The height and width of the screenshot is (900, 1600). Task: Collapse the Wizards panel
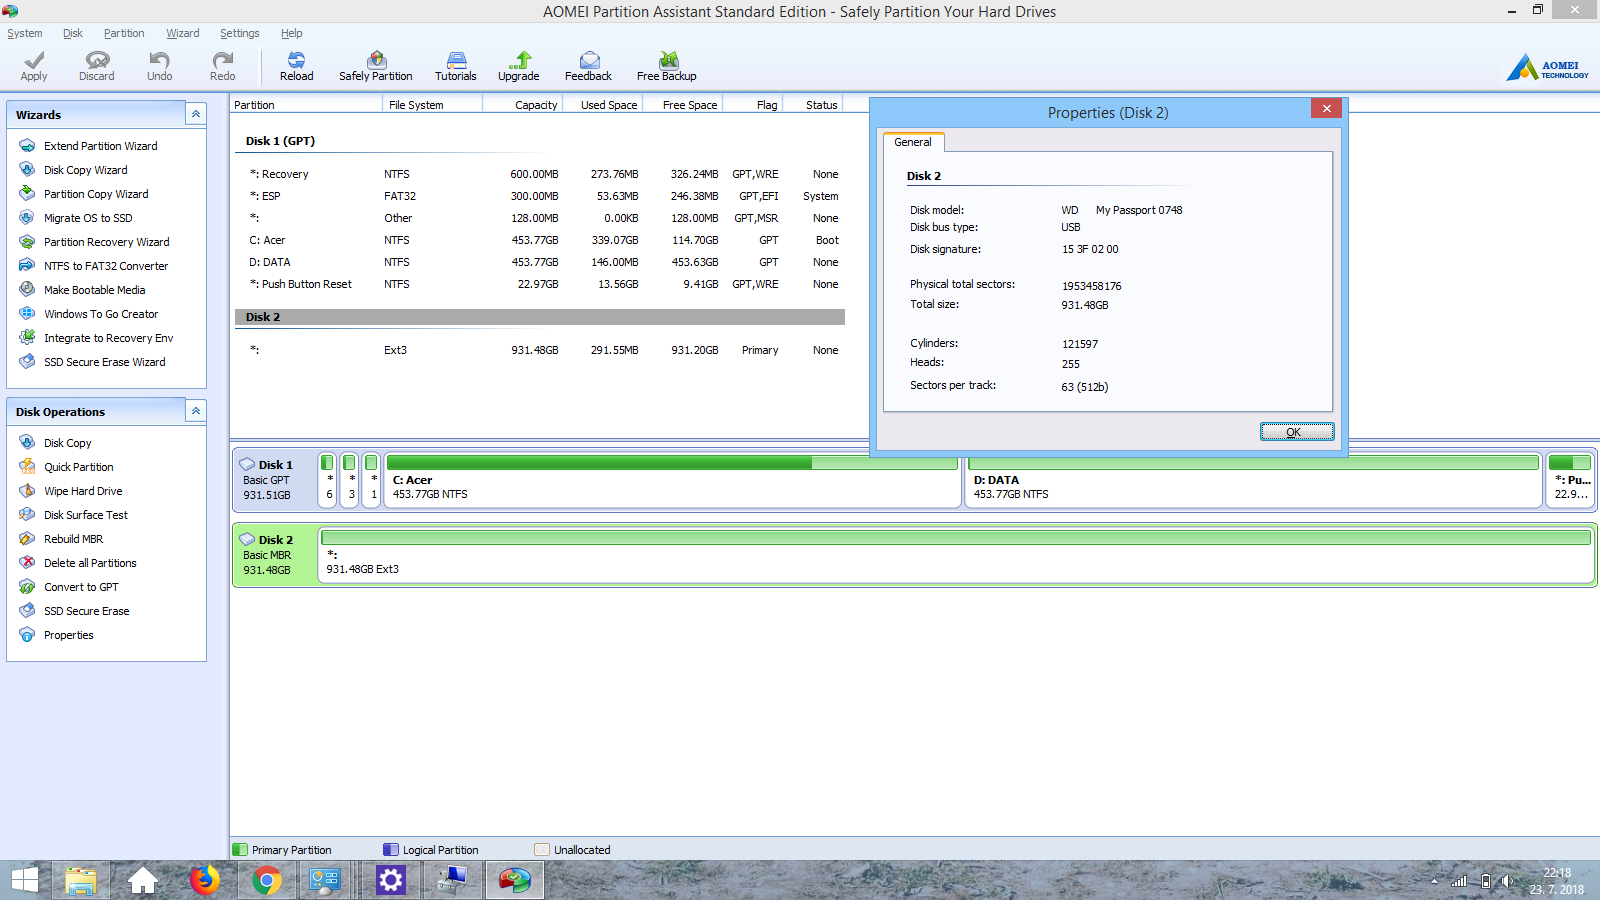(196, 114)
